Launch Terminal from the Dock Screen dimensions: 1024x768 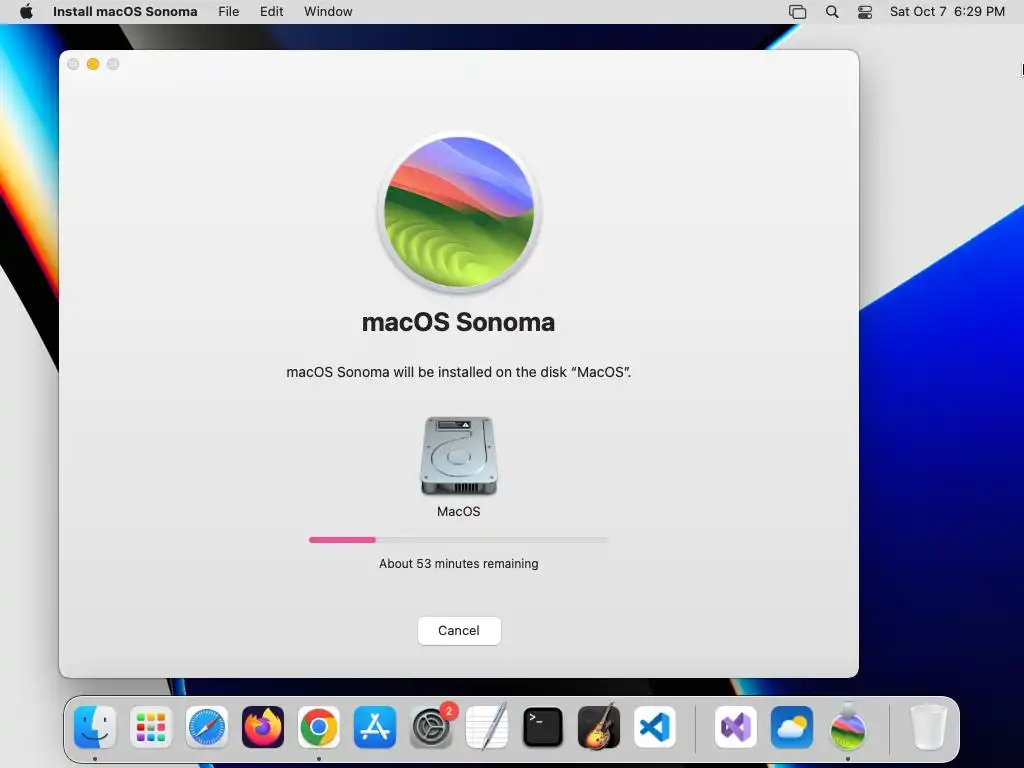click(x=543, y=727)
